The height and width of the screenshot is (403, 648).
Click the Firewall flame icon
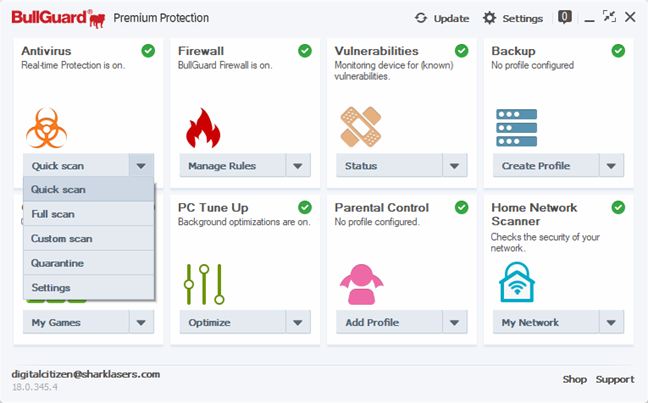click(203, 128)
